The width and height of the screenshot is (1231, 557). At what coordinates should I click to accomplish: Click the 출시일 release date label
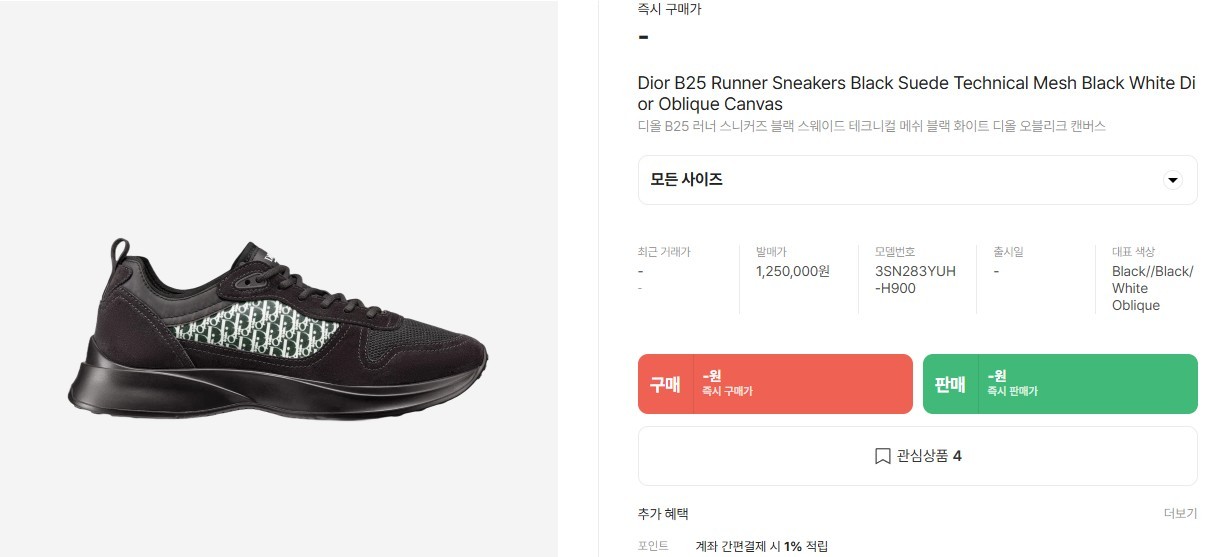tap(1008, 252)
